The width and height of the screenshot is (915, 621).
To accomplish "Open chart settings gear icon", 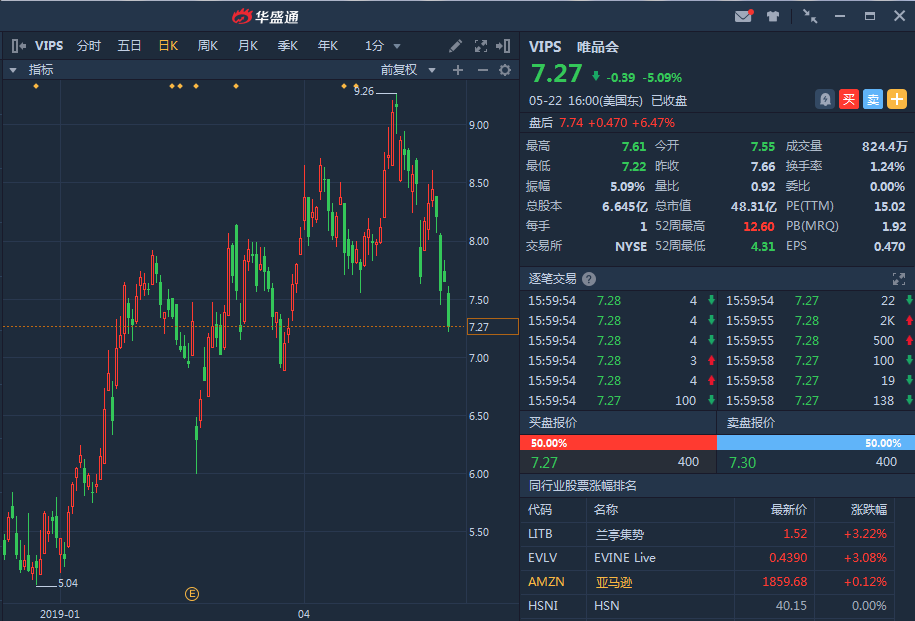I will click(505, 70).
